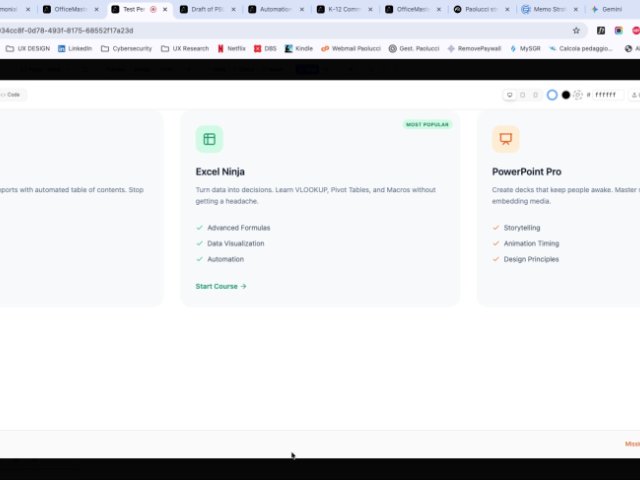Toggle the Code view button
The image size is (640, 480).
coord(13,95)
